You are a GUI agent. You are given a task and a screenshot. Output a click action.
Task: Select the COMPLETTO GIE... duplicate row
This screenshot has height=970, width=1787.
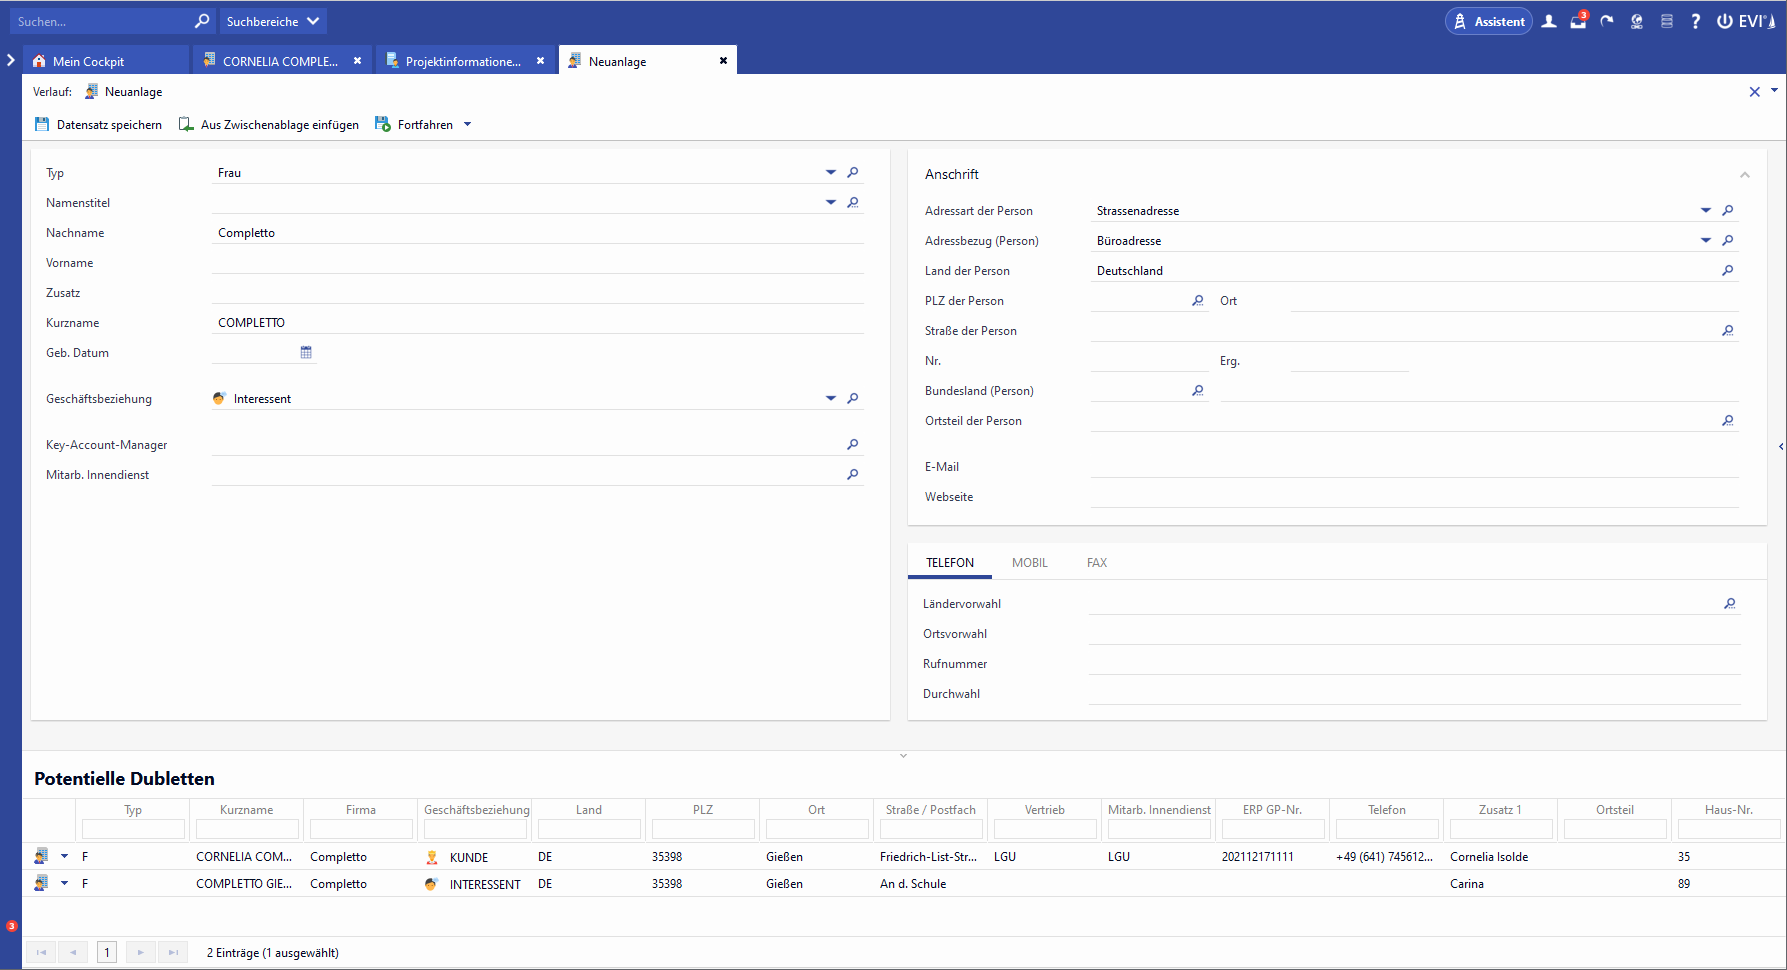click(244, 884)
